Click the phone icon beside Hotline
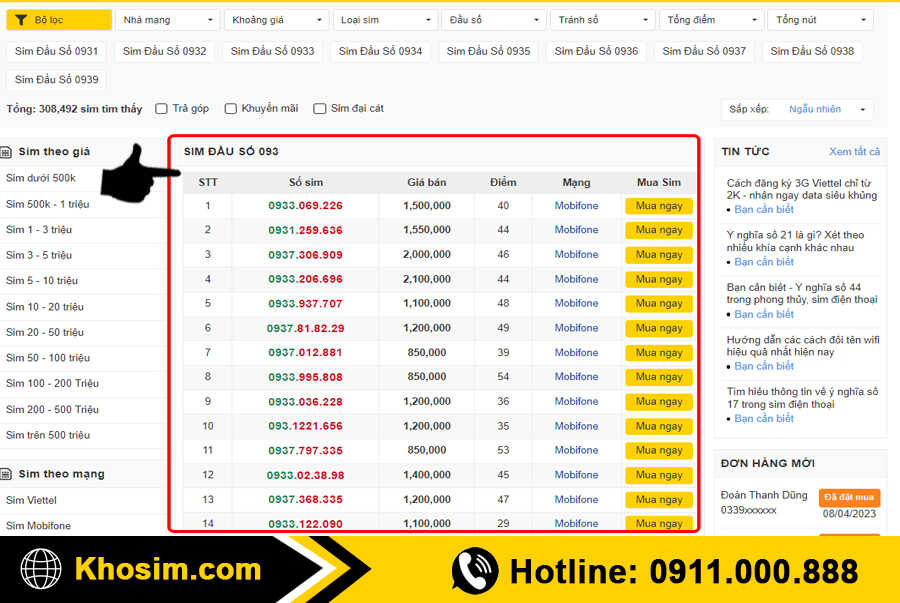Viewport: 900px width, 603px height. 475,571
